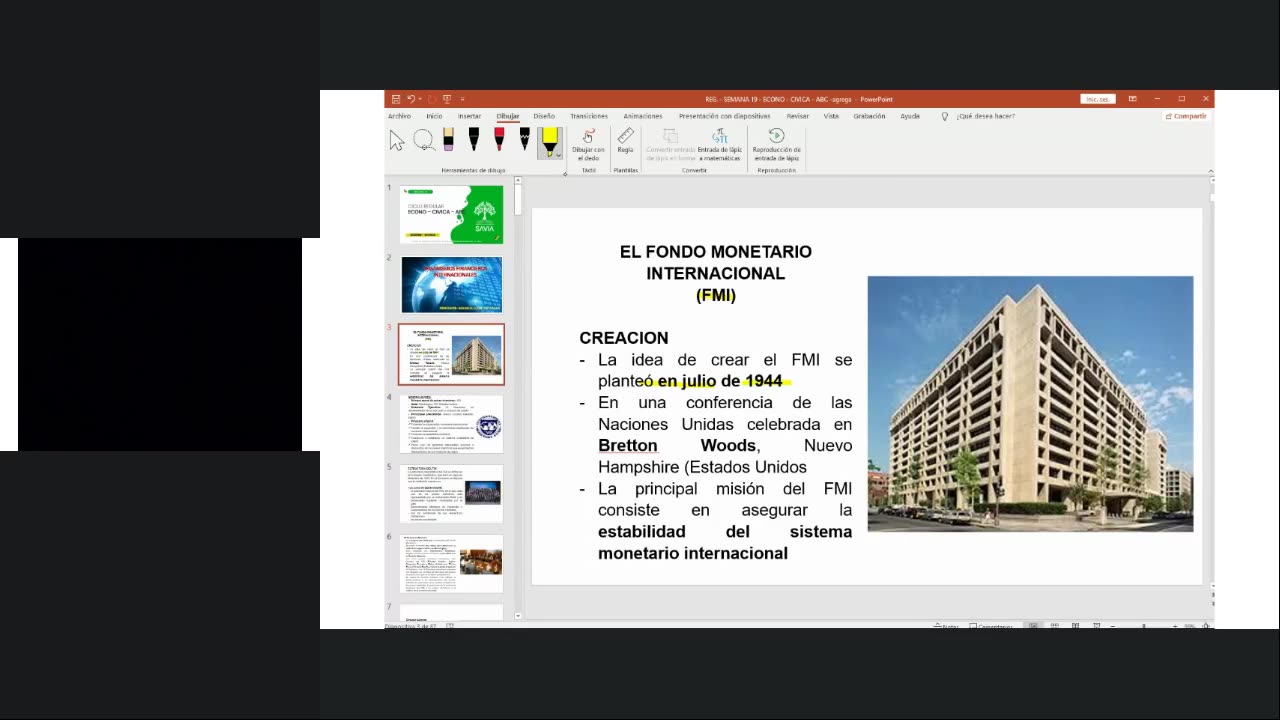Switch to reading view in the status bar
1280x720 pixels.
pyautogui.click(x=1075, y=626)
